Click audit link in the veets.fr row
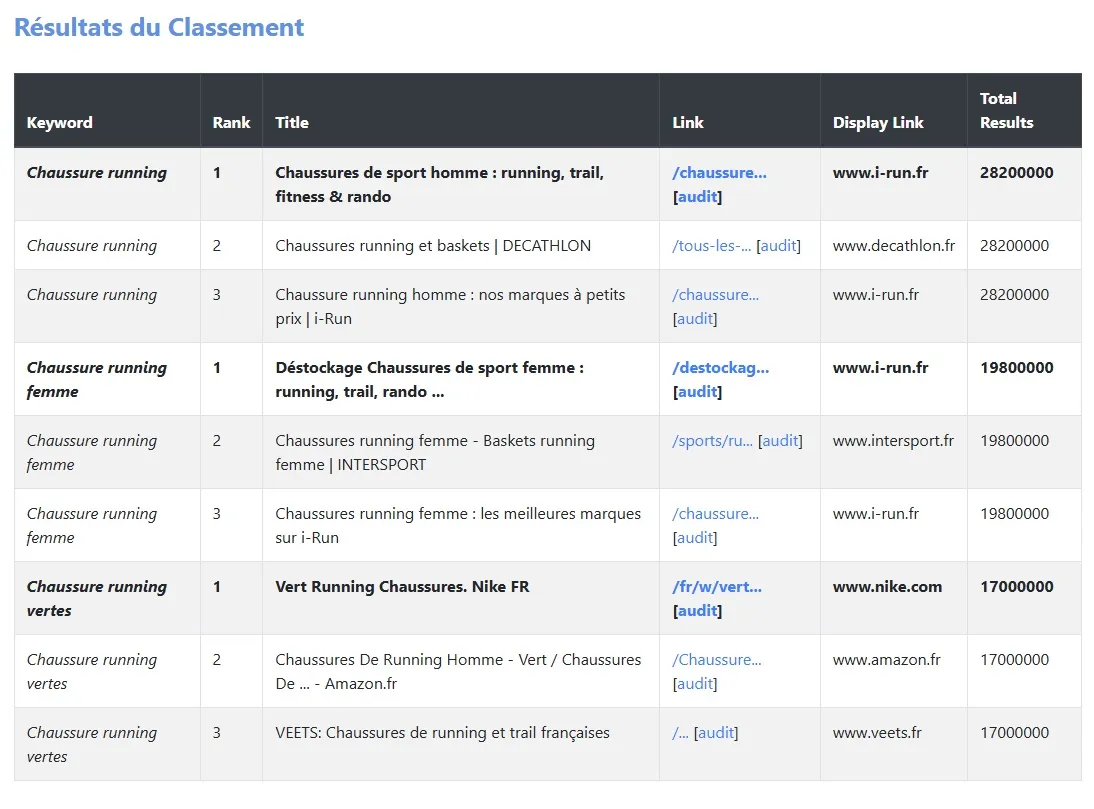Screen dimensions: 1094x809 [716, 733]
